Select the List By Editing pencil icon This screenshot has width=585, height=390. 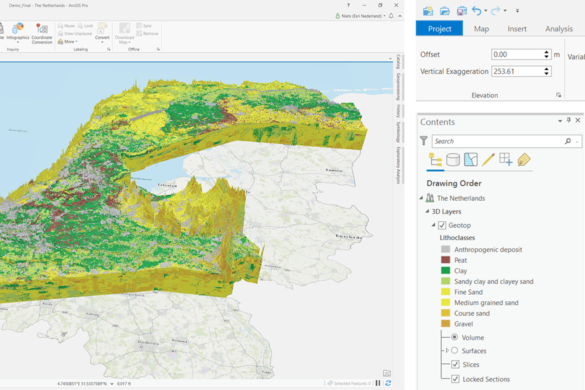tap(488, 160)
